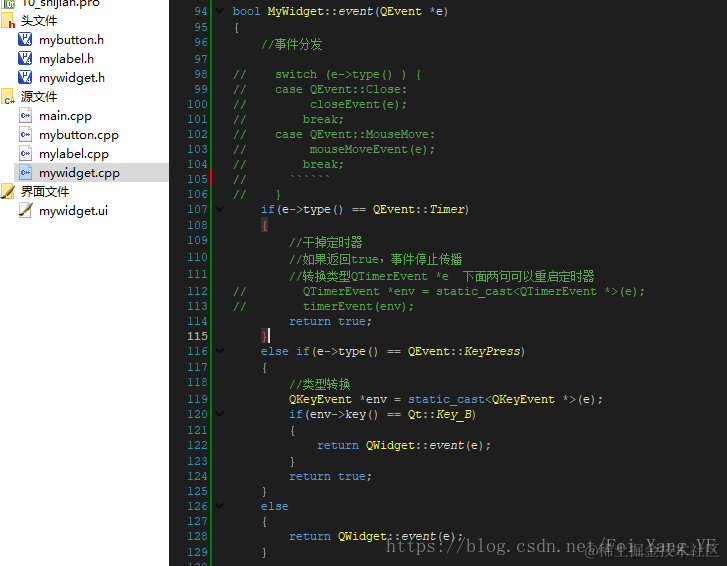Viewport: 727px width, 566px height.
Task: Click the 头文件 headers folder icon
Action: coord(8,21)
